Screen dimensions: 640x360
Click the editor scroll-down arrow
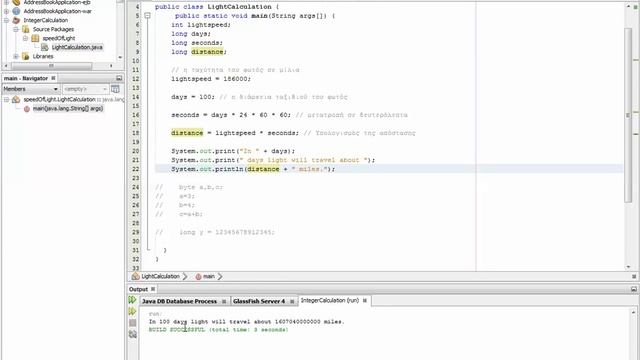[628, 267]
